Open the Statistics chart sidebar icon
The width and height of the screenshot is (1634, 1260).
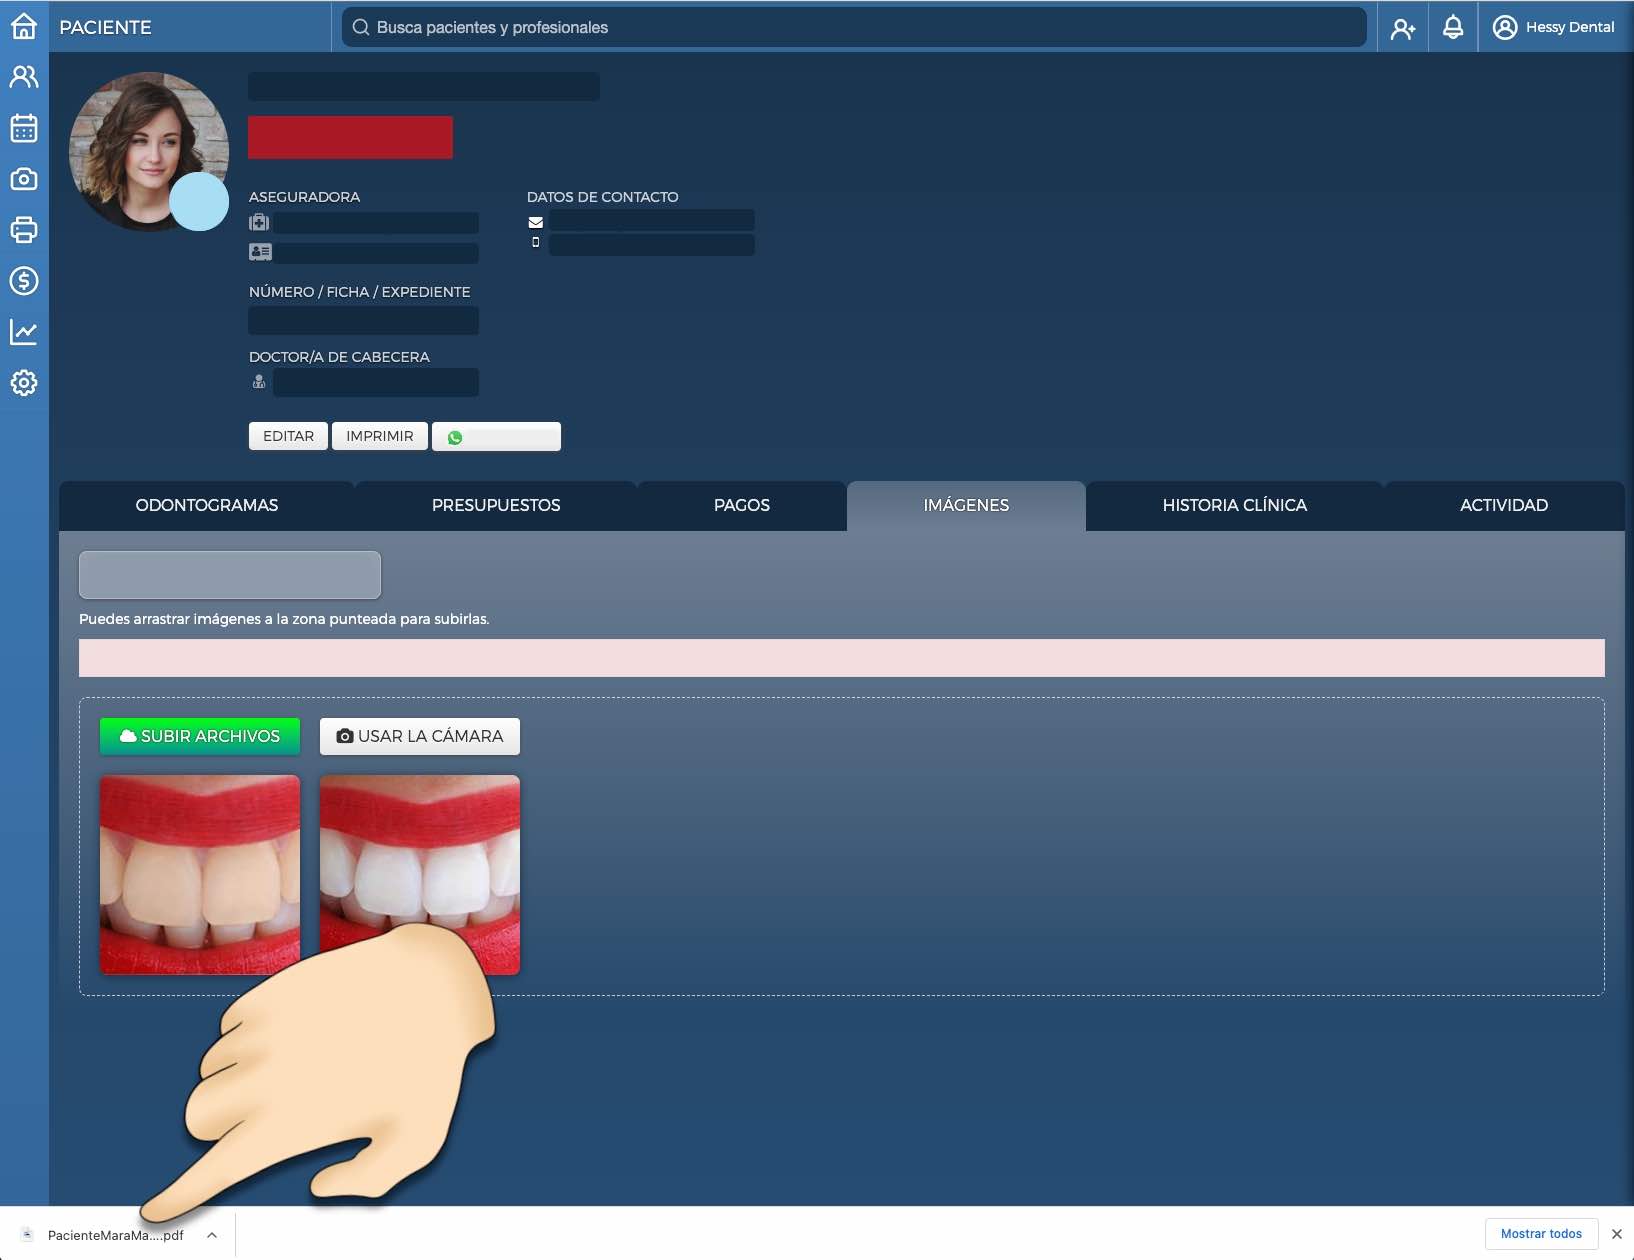pyautogui.click(x=24, y=332)
